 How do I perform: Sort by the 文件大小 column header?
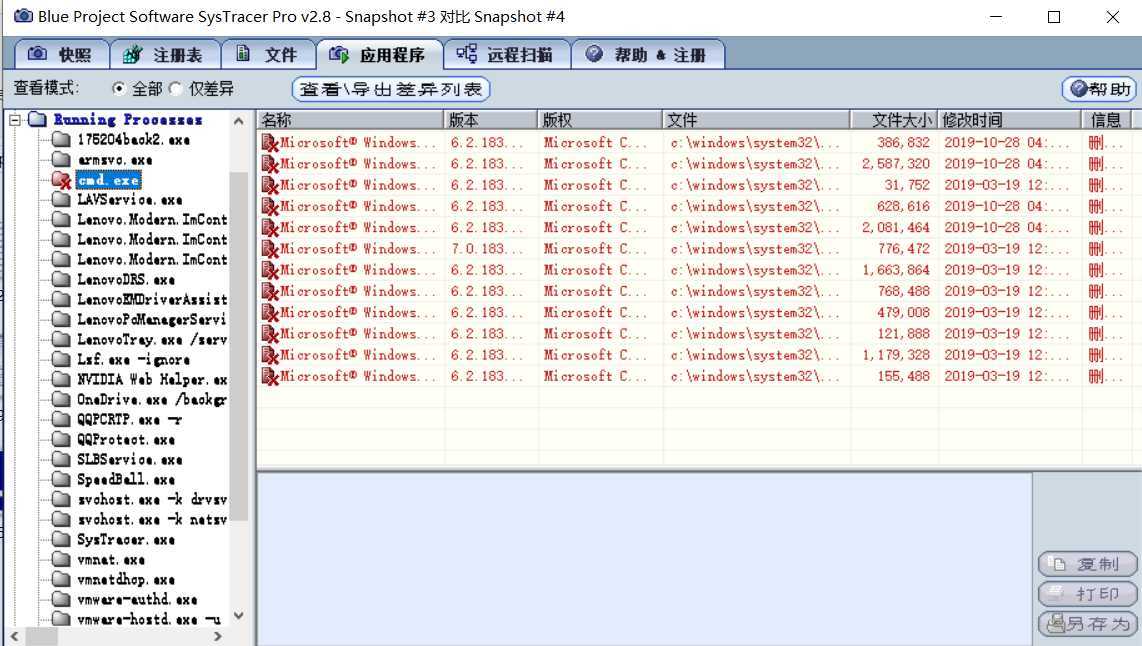894,119
